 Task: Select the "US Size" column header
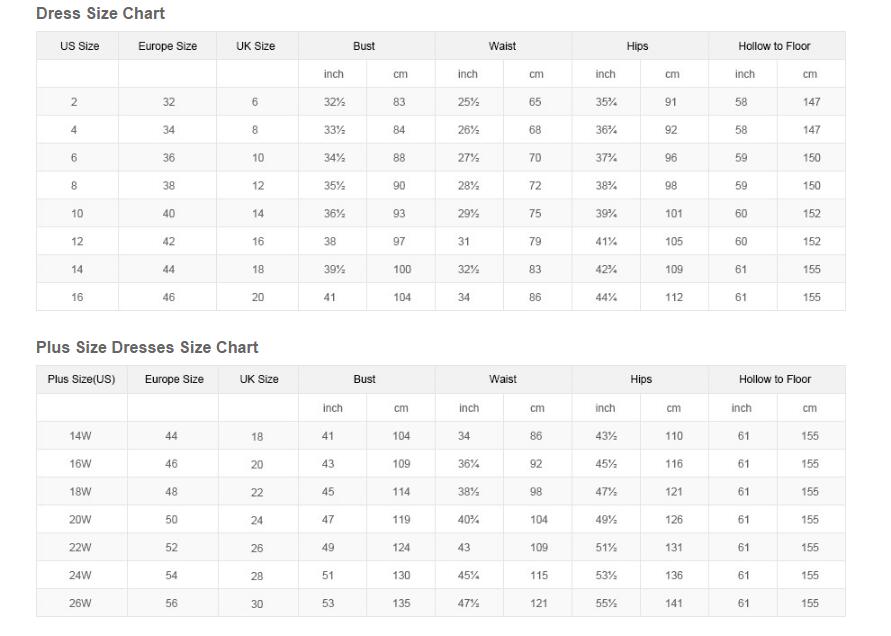pos(79,46)
